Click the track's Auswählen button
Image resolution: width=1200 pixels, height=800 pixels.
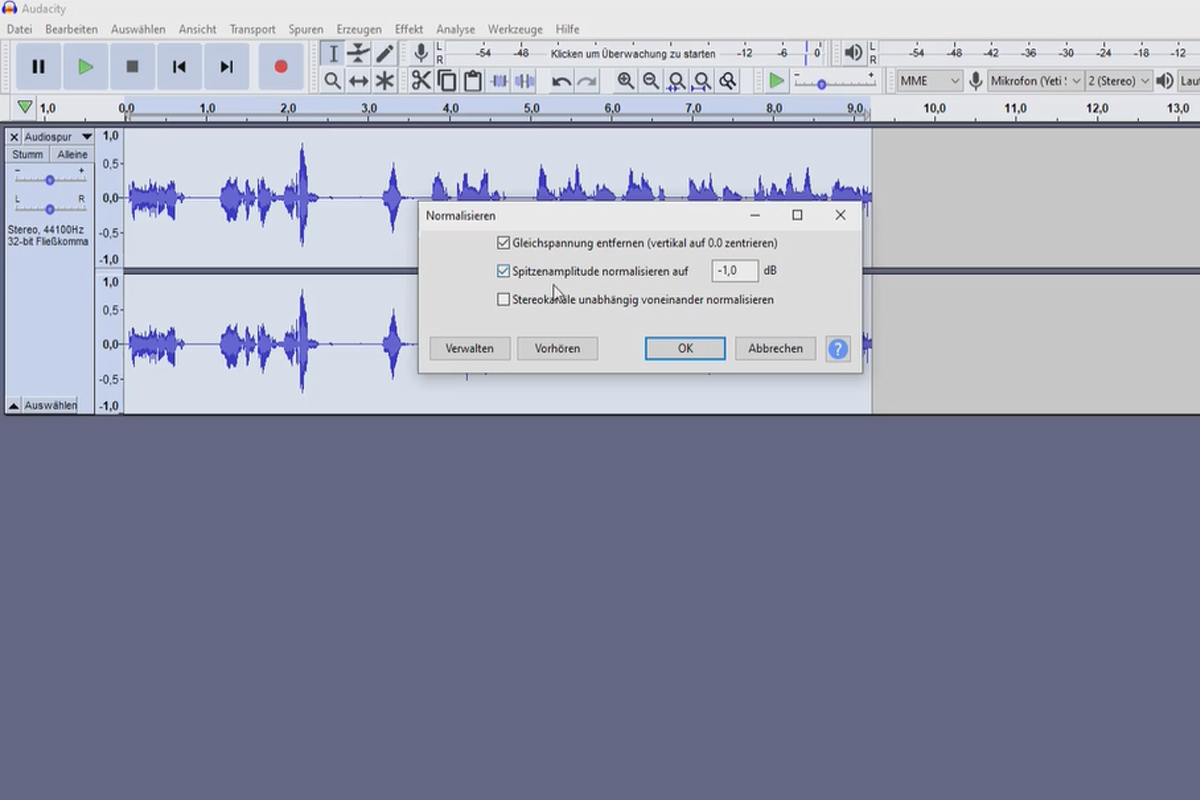(x=50, y=406)
